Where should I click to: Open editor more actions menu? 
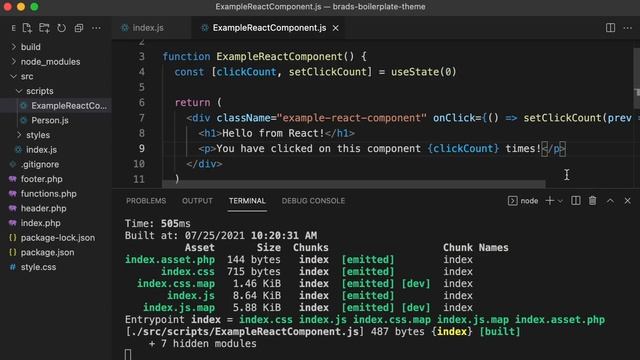(628, 28)
